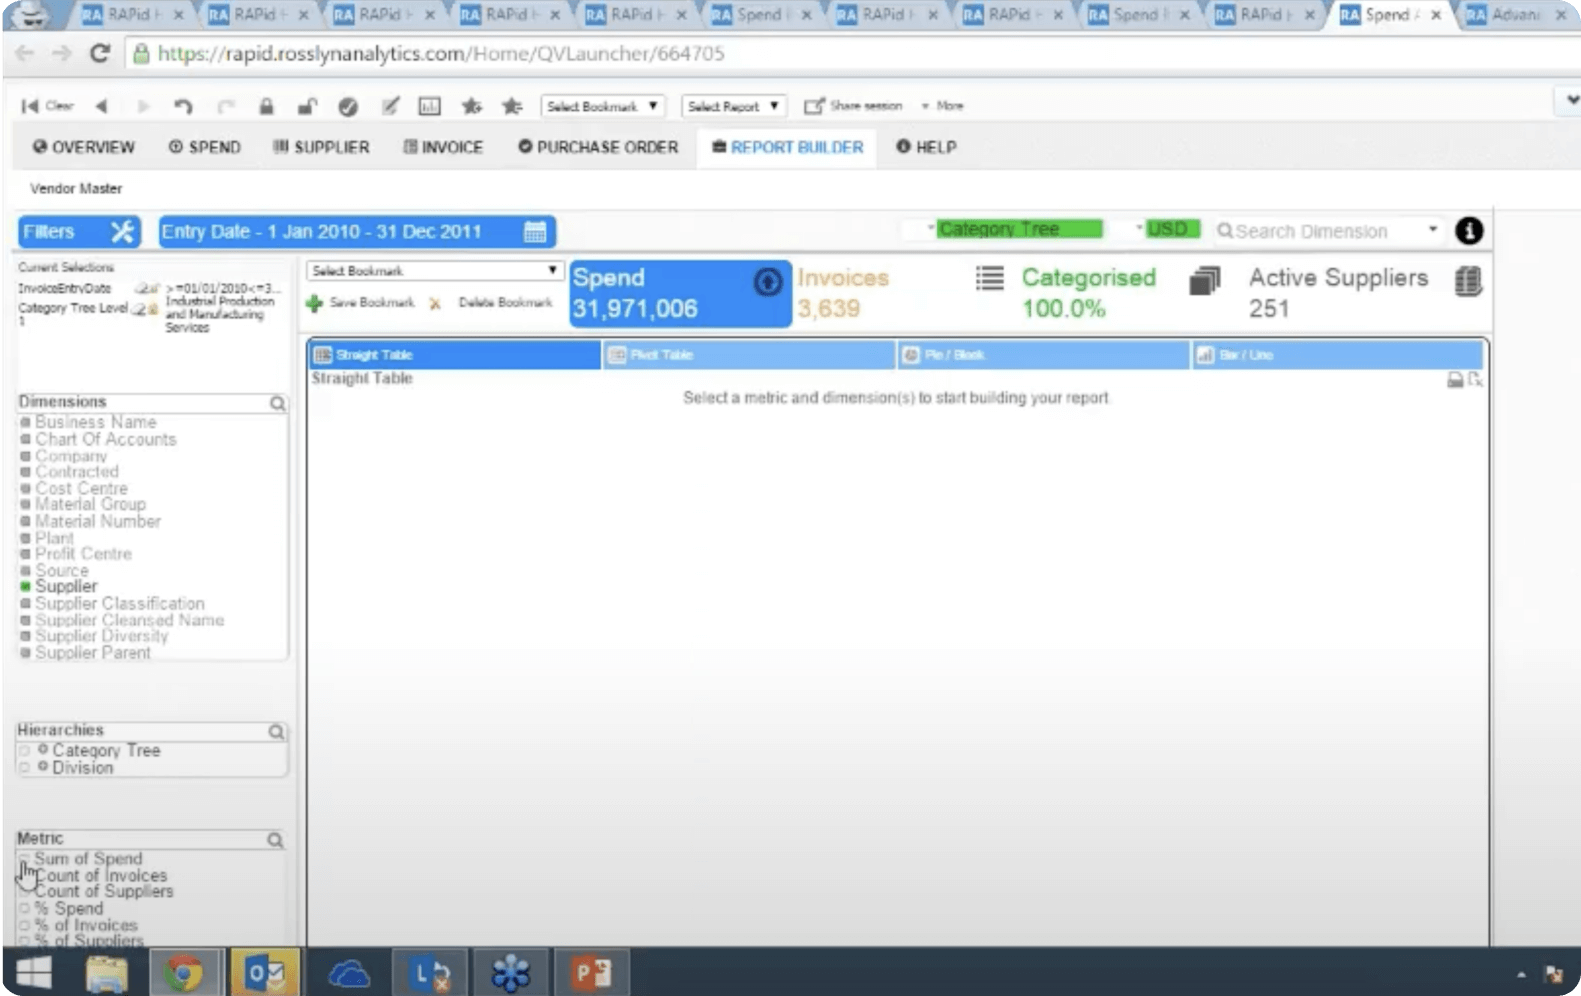Open the Select Report dropdown

[x=734, y=106]
